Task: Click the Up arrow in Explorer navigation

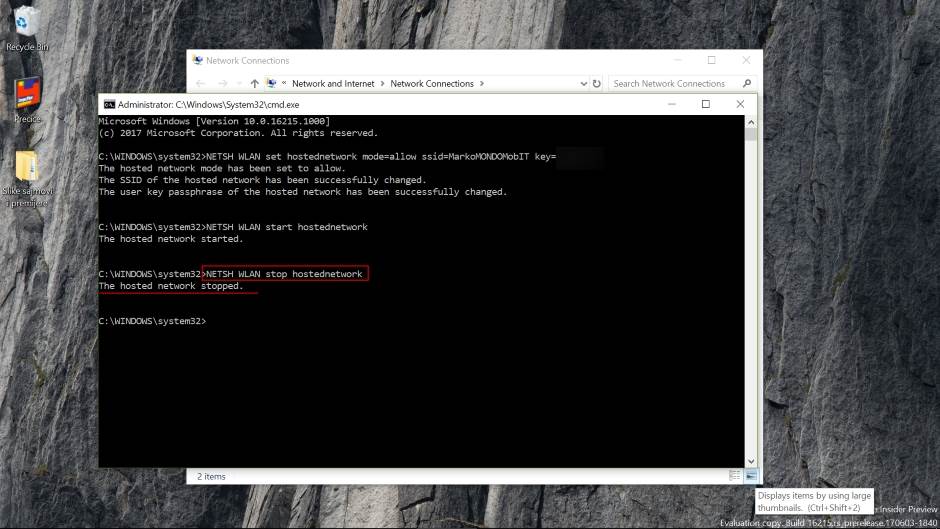Action: click(x=254, y=84)
